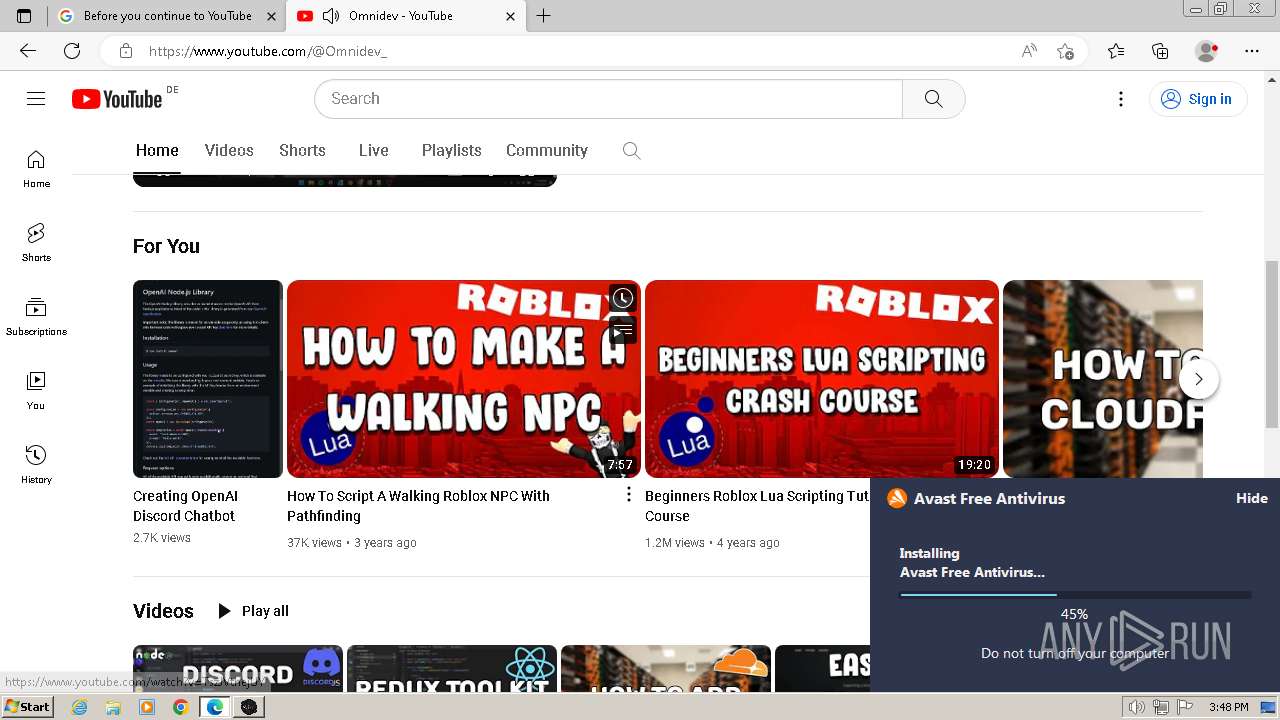
Task: Open How To Make A Walking NPC thumbnail
Action: point(464,379)
